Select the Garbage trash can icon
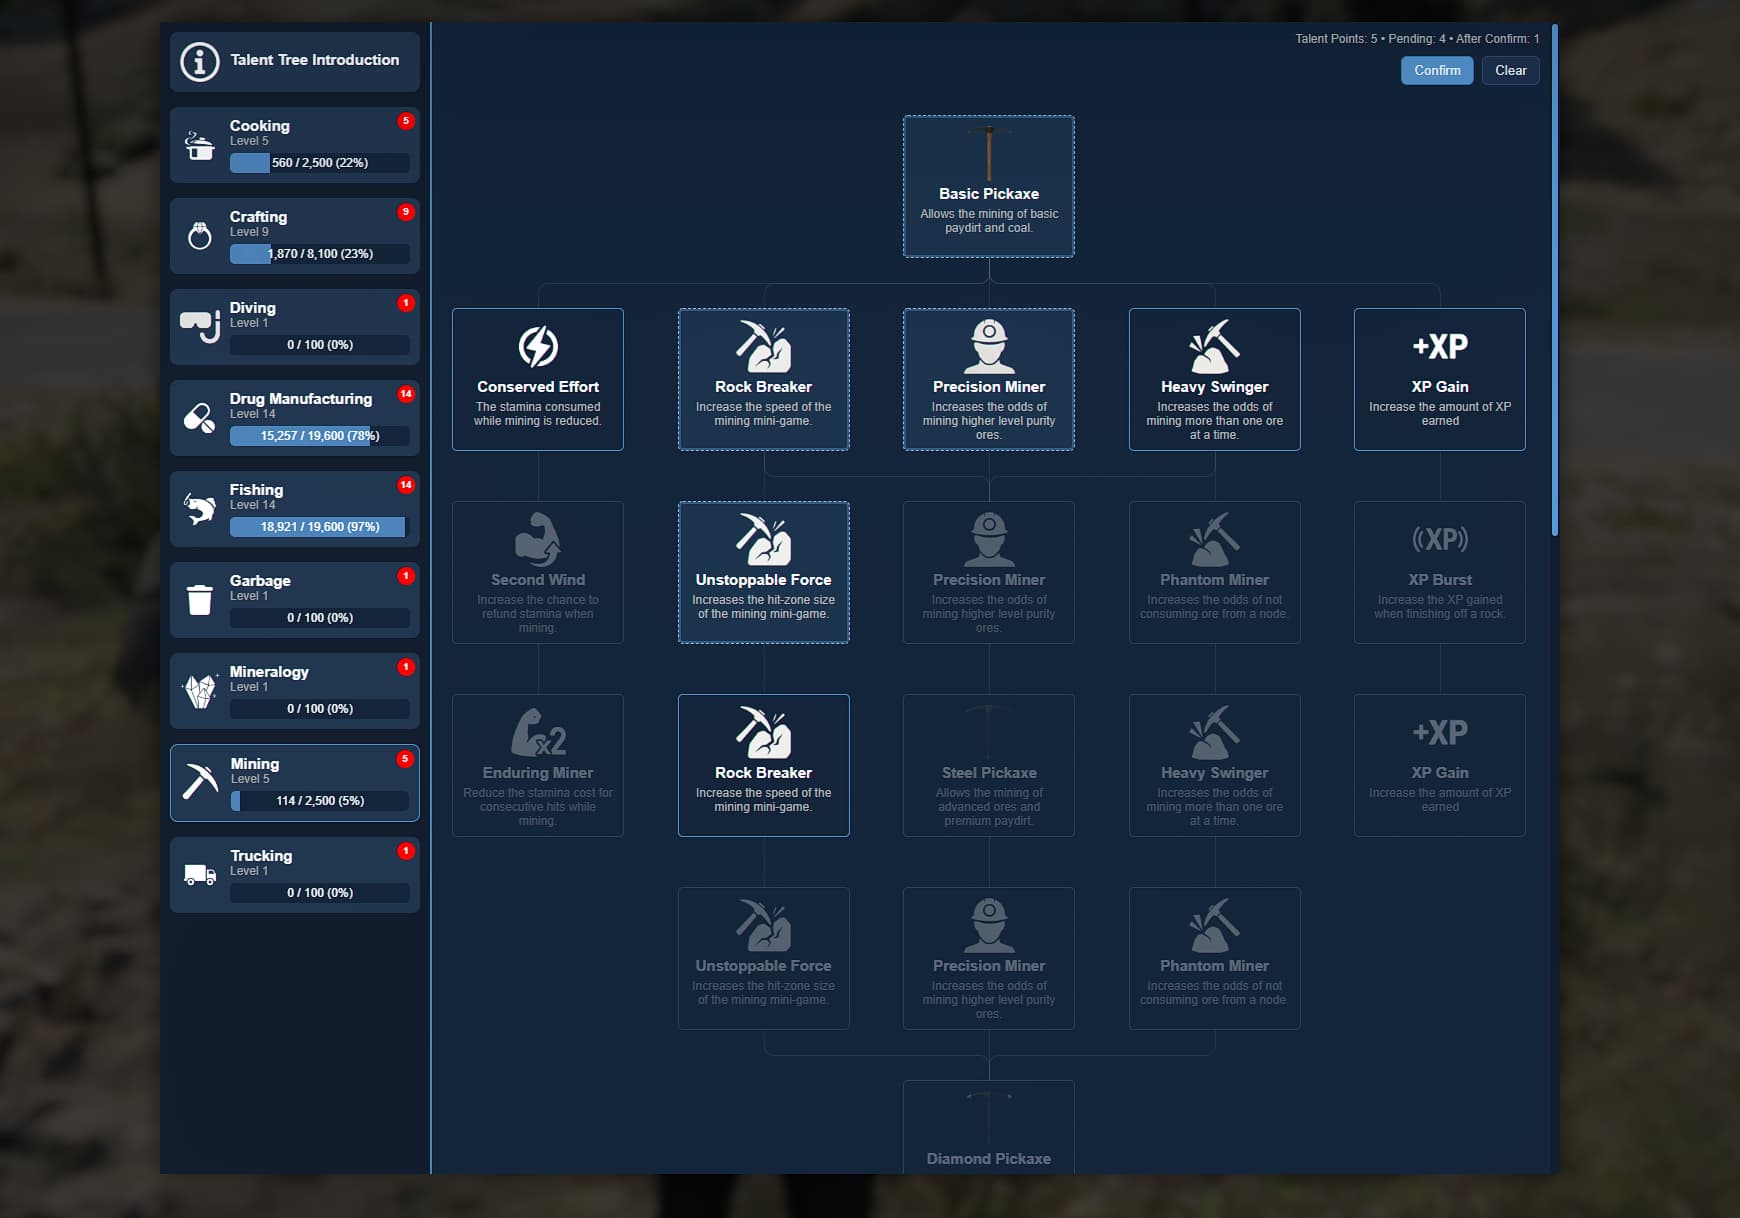Image resolution: width=1740 pixels, height=1218 pixels. tap(200, 600)
